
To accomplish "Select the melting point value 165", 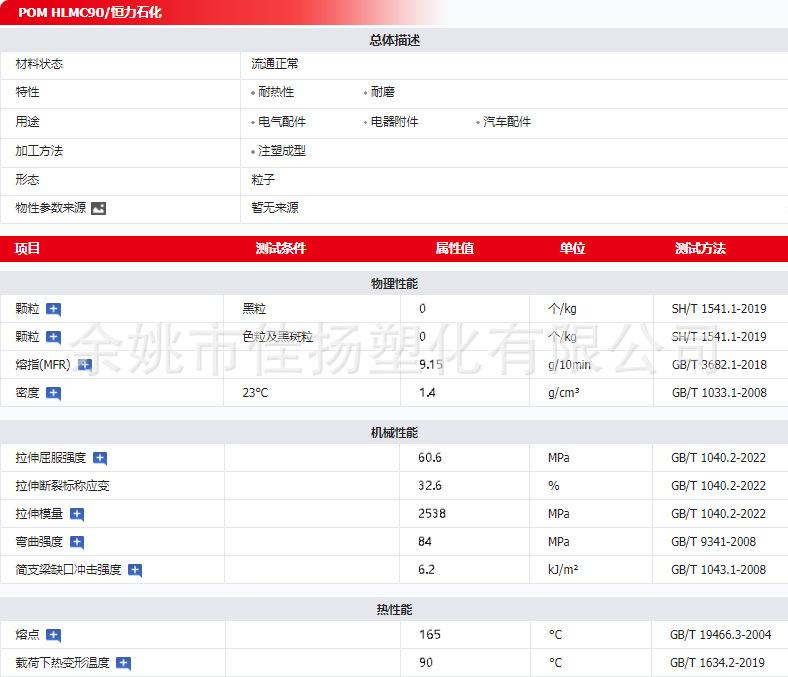I will 430,635.
